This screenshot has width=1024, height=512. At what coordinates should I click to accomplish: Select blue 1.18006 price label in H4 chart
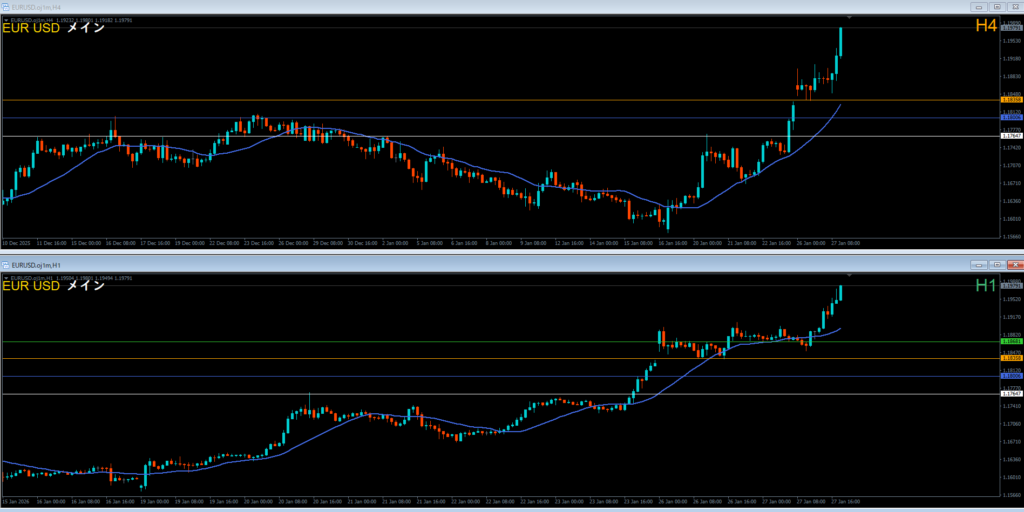tap(1010, 118)
